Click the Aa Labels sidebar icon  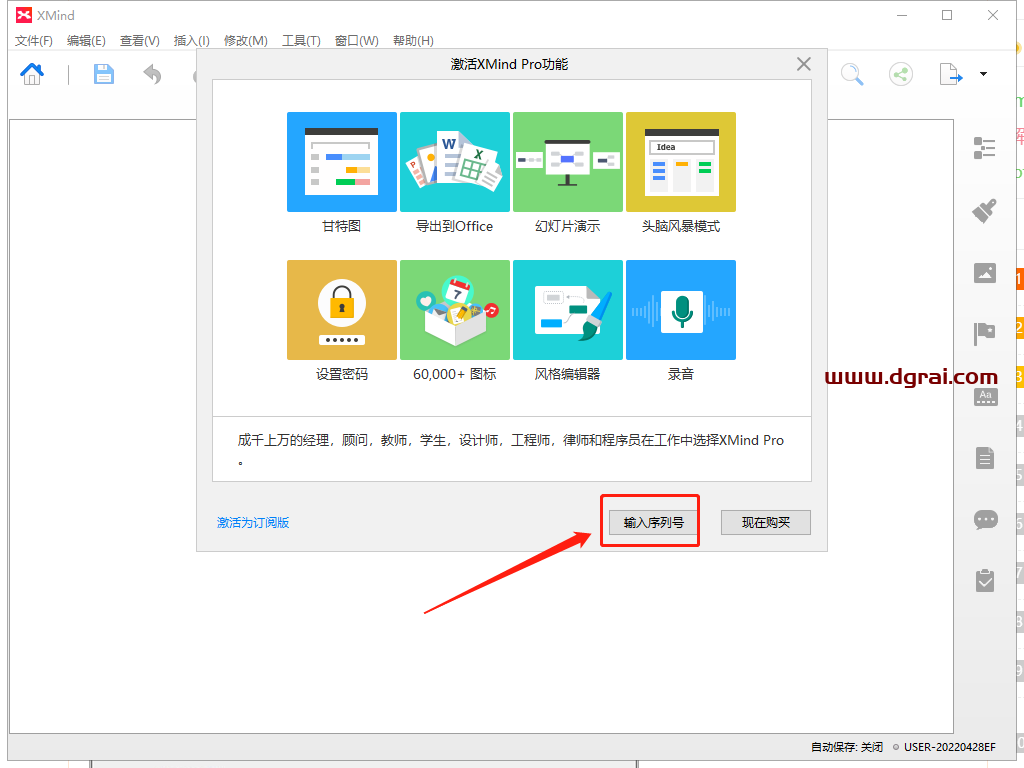click(985, 396)
